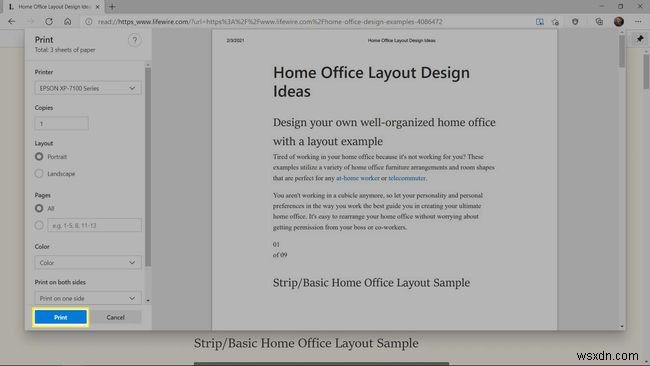The width and height of the screenshot is (650, 366).
Task: Select the Home Office Layout Design tab
Action: click(x=54, y=7)
